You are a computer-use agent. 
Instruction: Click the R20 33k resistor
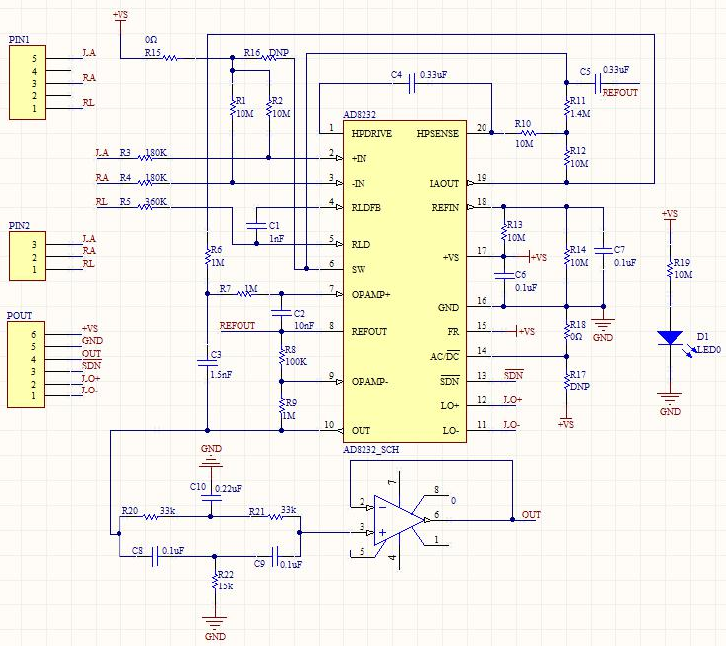[x=151, y=516]
